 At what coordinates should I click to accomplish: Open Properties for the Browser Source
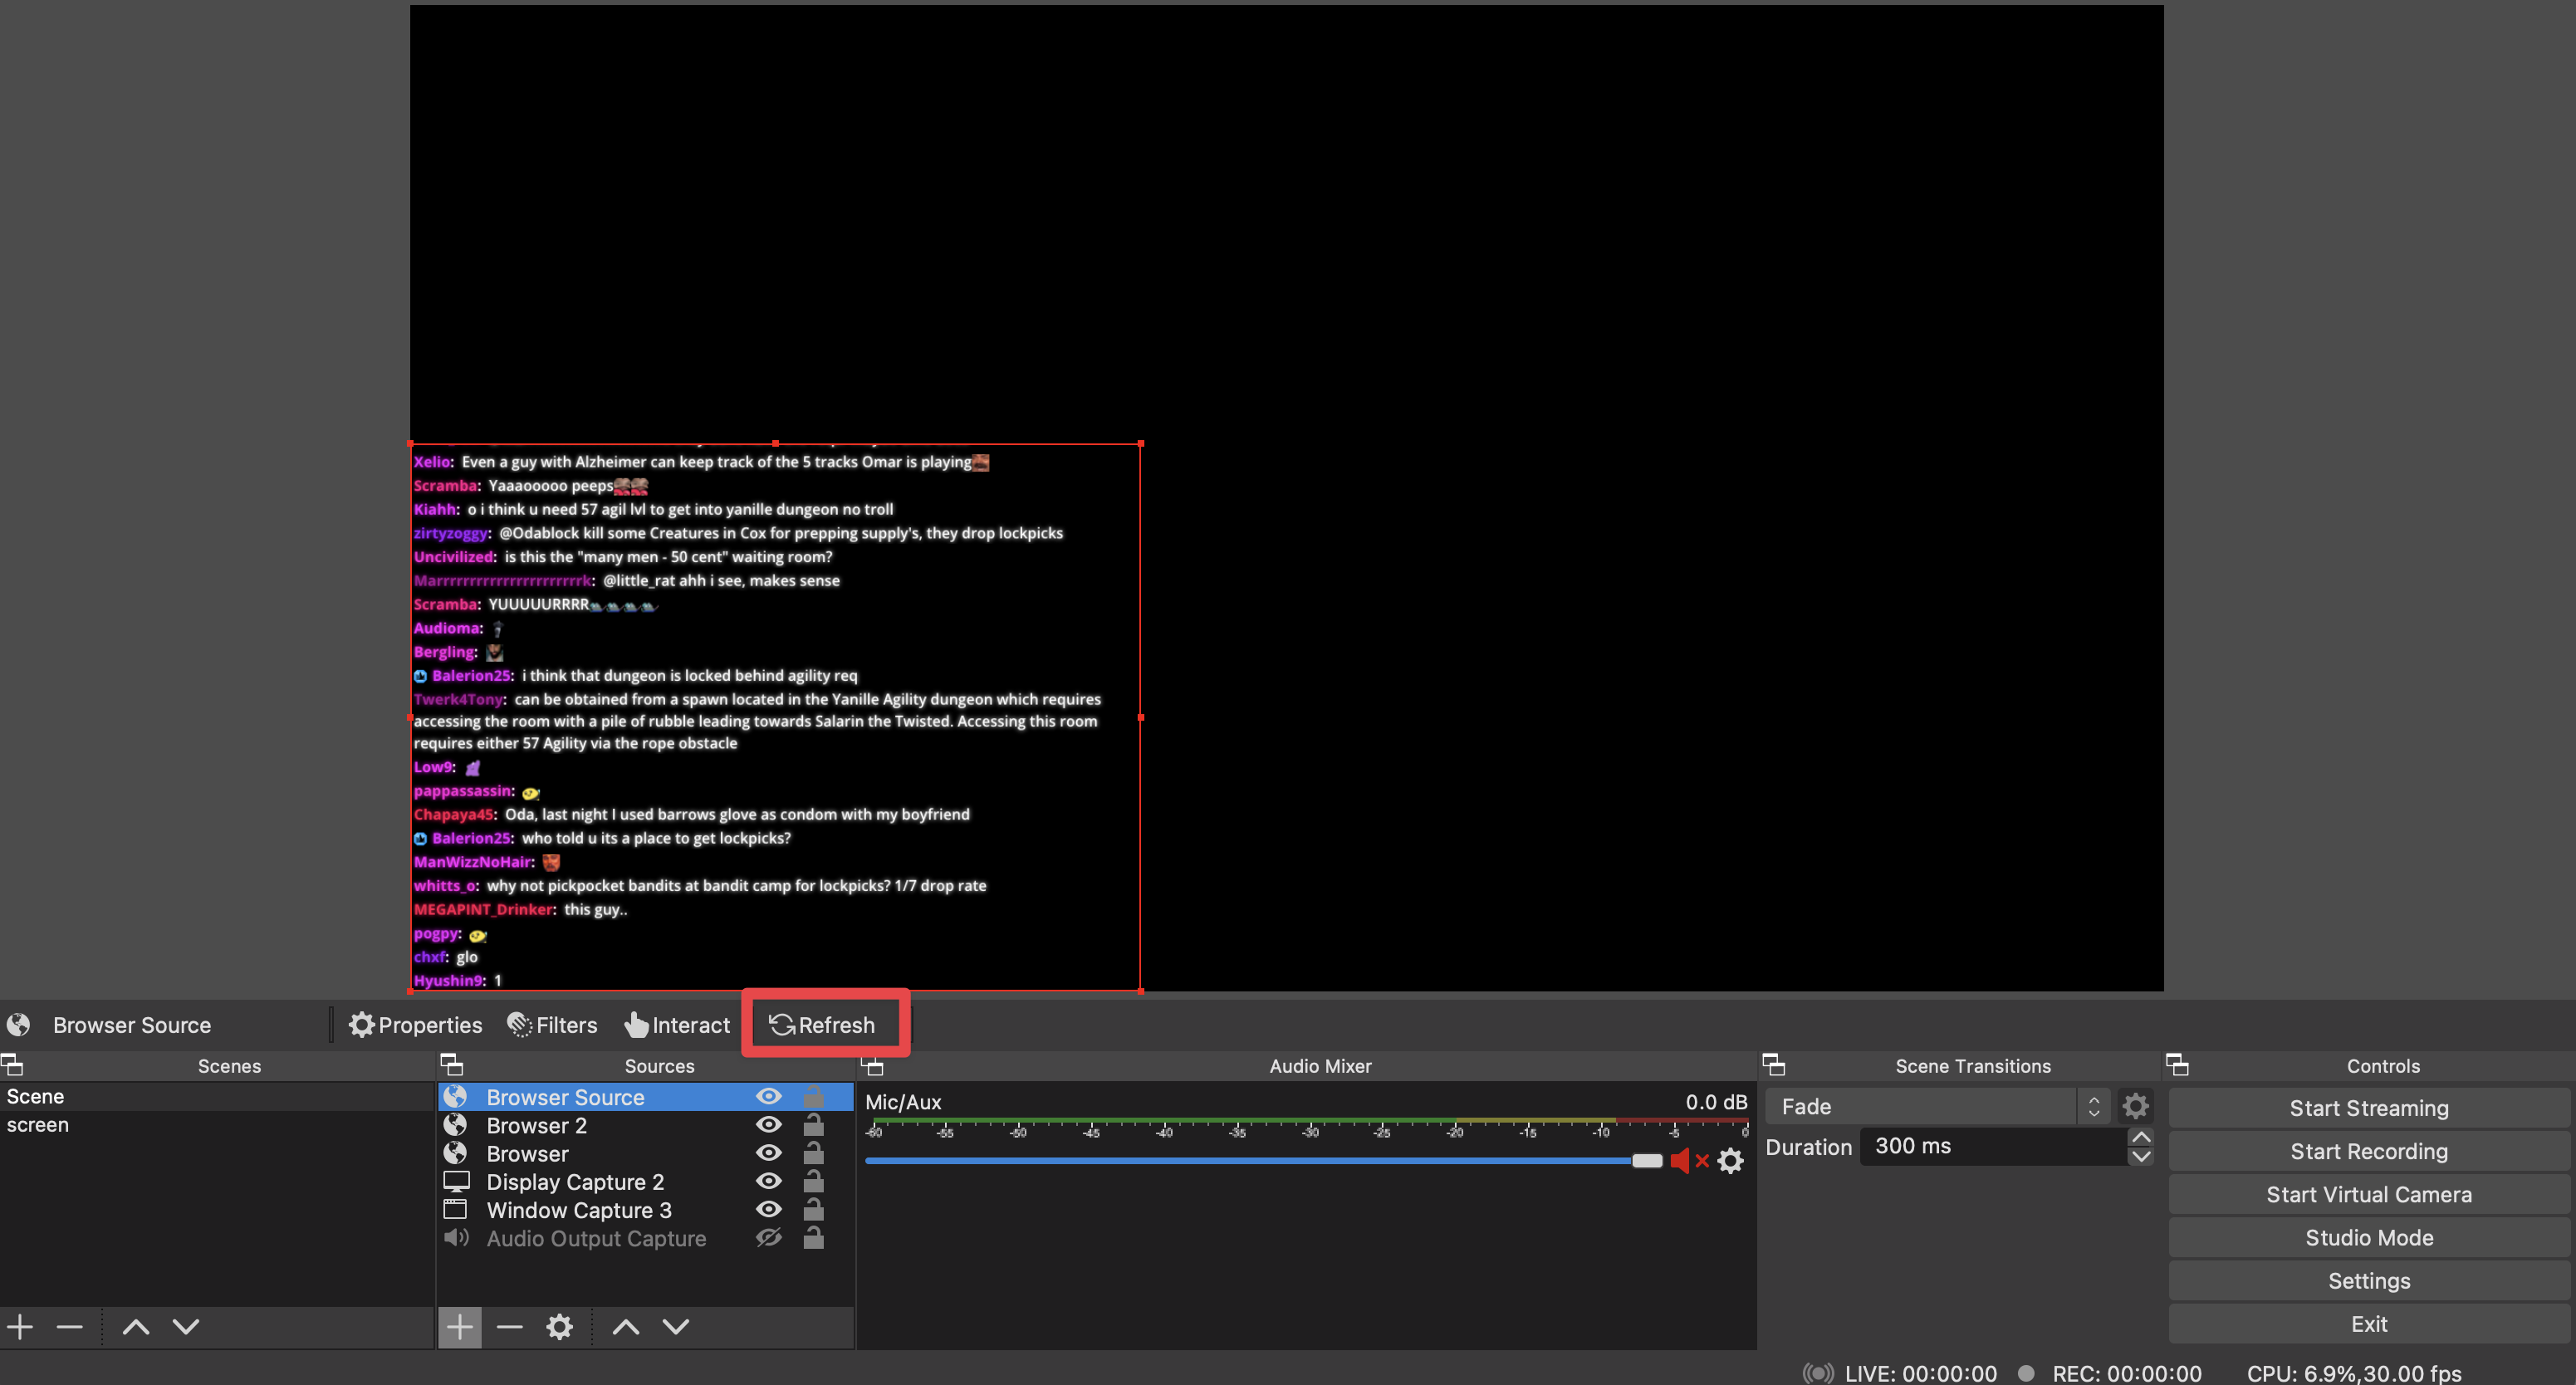coord(415,1024)
